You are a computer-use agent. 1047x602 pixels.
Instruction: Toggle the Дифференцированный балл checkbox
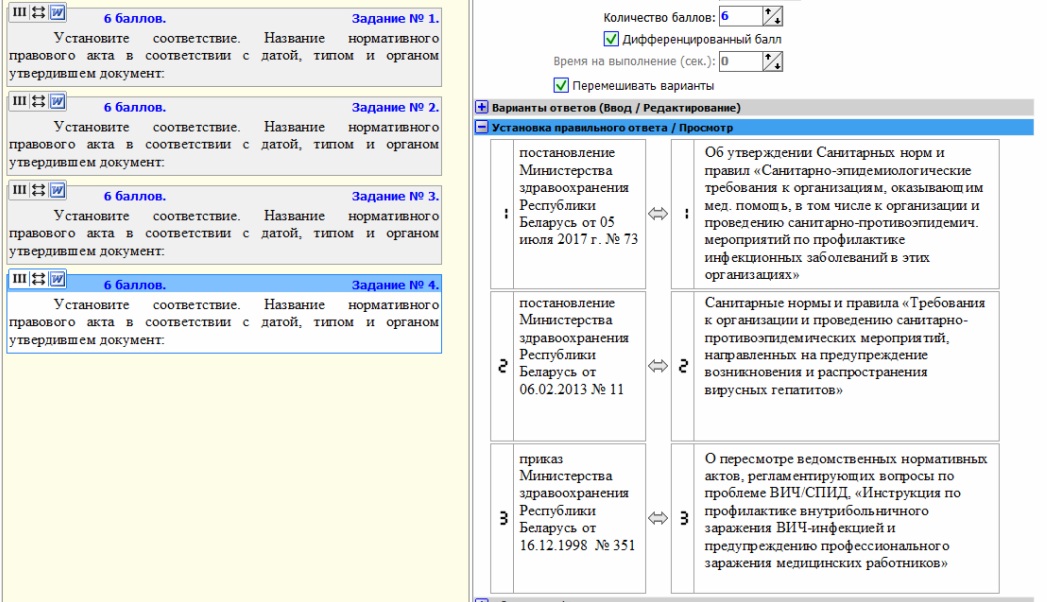[611, 39]
